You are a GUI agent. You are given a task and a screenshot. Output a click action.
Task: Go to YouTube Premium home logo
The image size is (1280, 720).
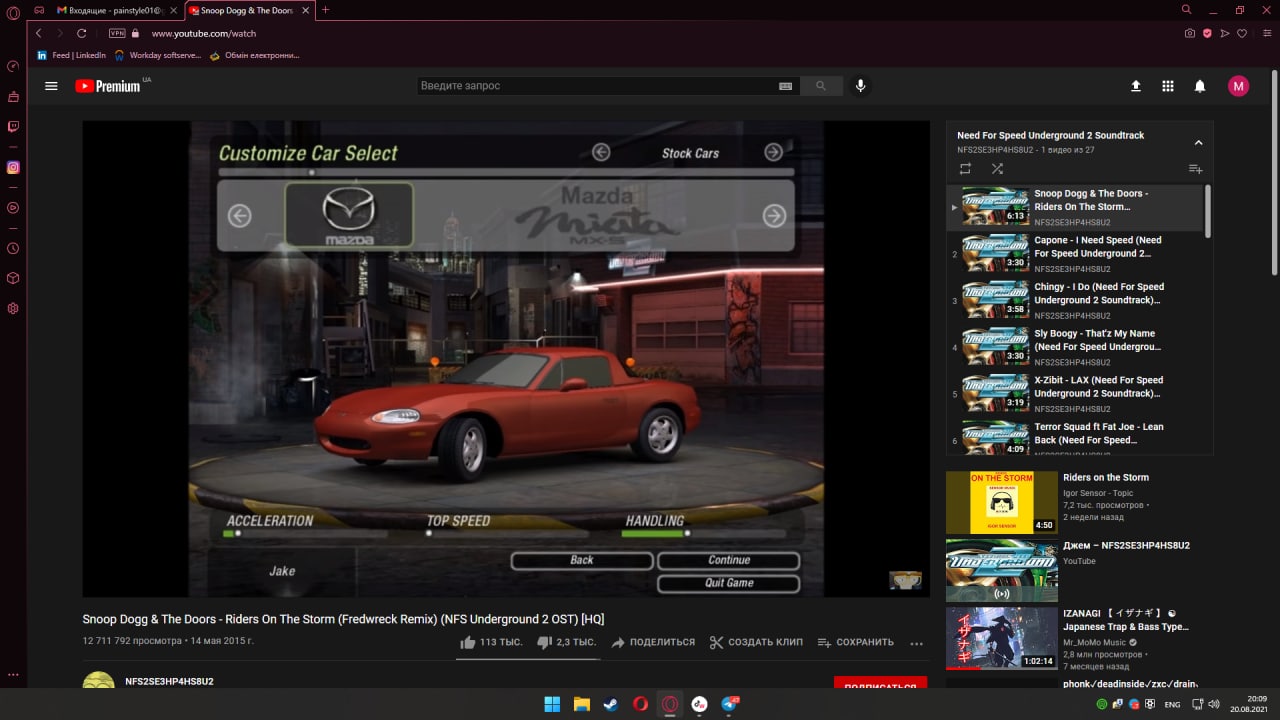click(108, 86)
